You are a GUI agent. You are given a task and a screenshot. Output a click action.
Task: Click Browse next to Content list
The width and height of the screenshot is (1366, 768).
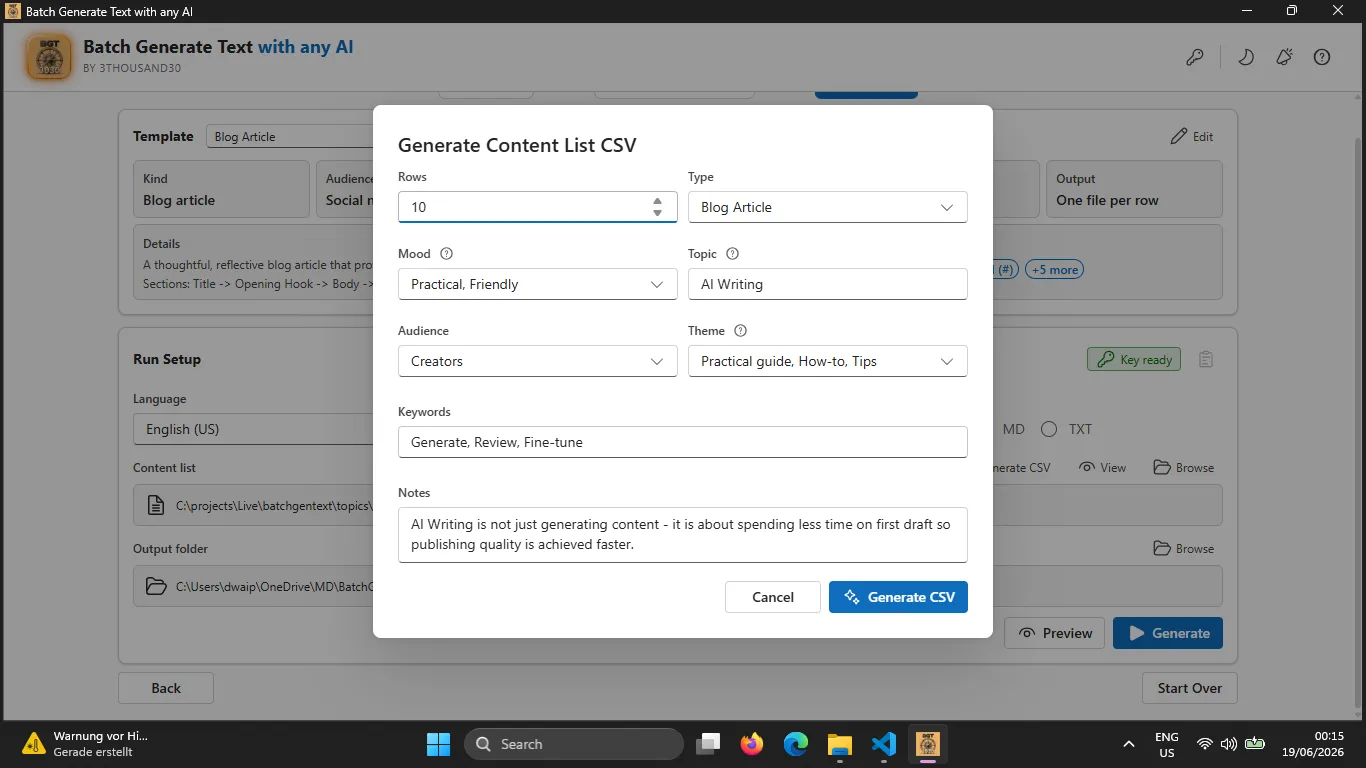point(1183,467)
